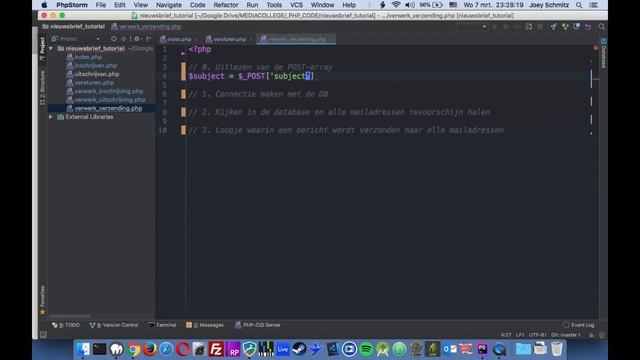
Task: Click the VCS commit changes icon
Action: (565, 27)
